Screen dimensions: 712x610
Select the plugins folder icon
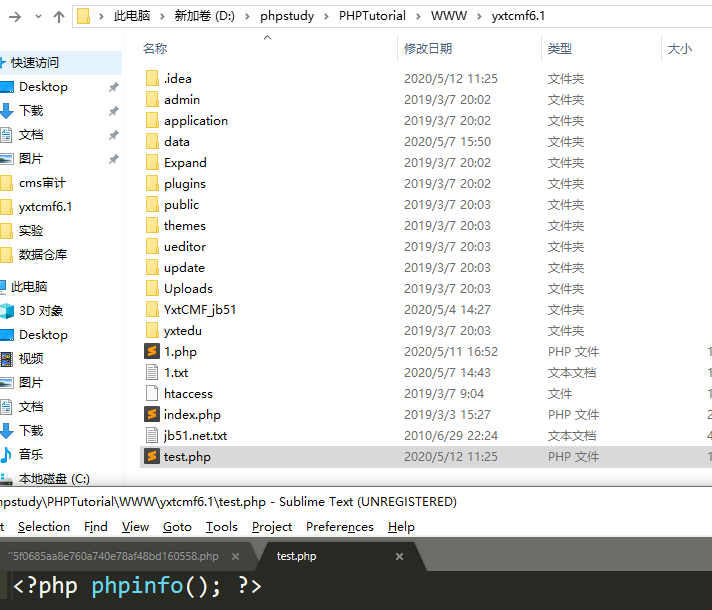tap(153, 183)
